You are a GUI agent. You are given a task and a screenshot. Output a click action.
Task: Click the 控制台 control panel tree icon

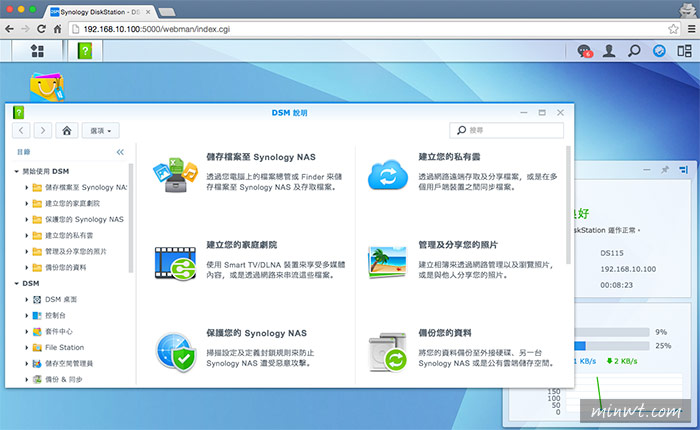[x=37, y=316]
